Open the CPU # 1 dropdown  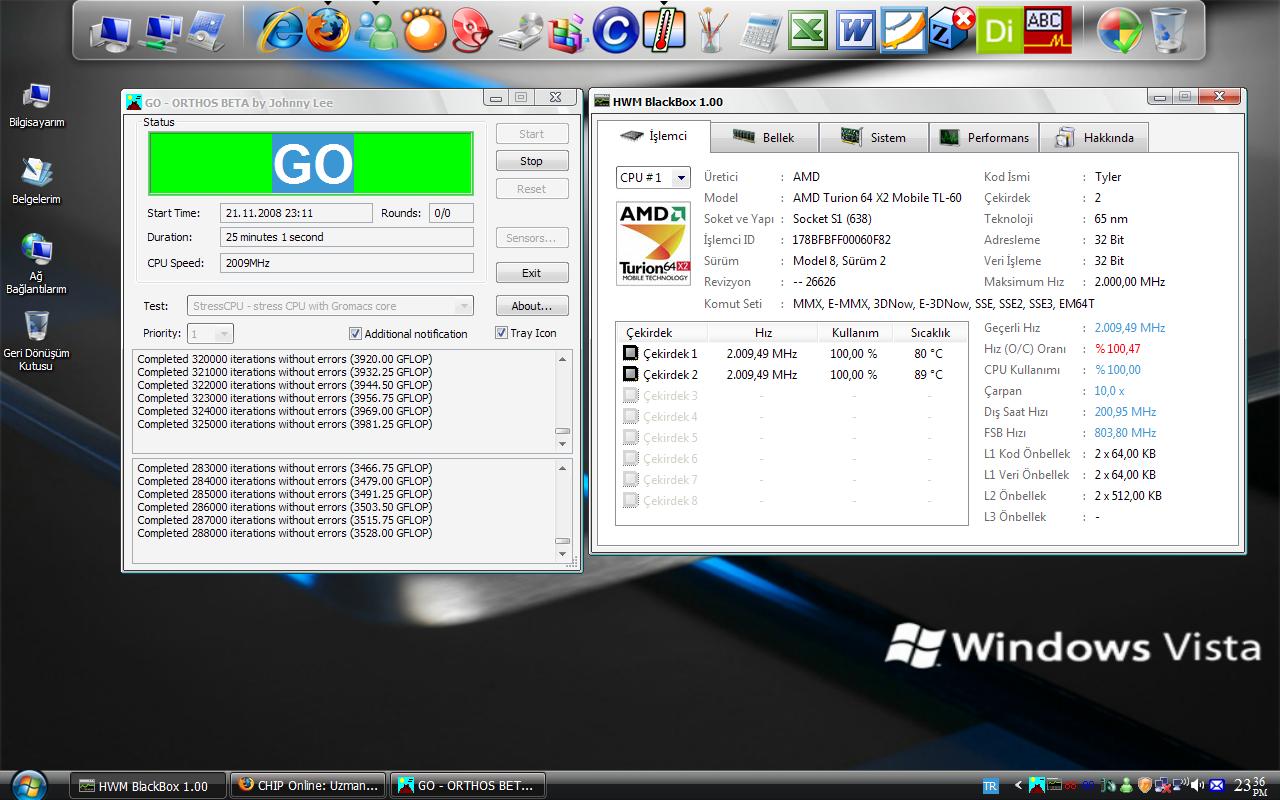tap(652, 177)
